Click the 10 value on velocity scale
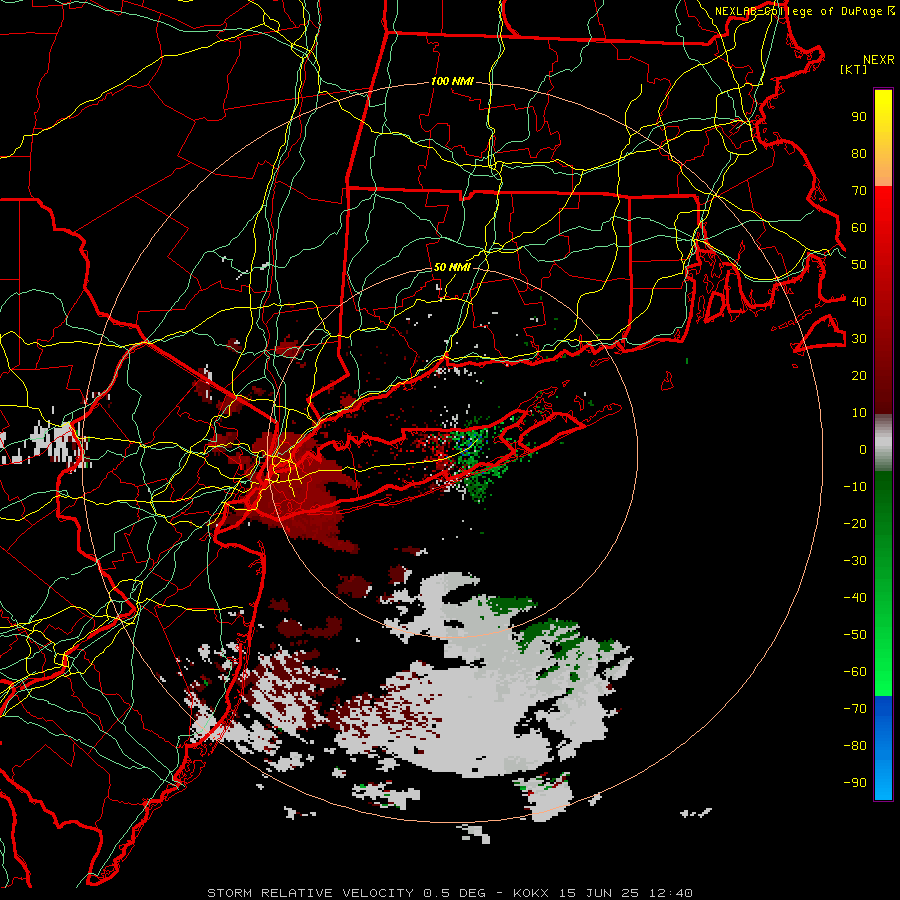 click(859, 413)
